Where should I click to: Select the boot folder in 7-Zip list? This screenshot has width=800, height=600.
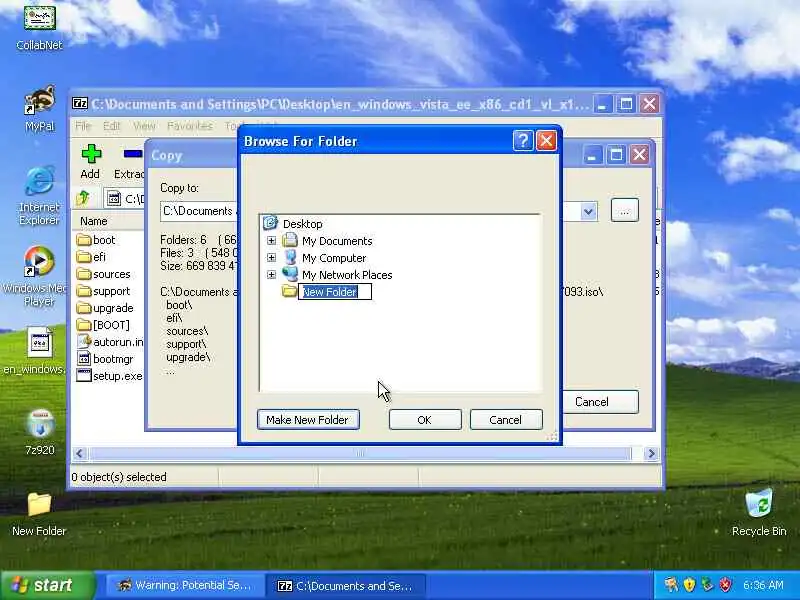click(x=96, y=240)
